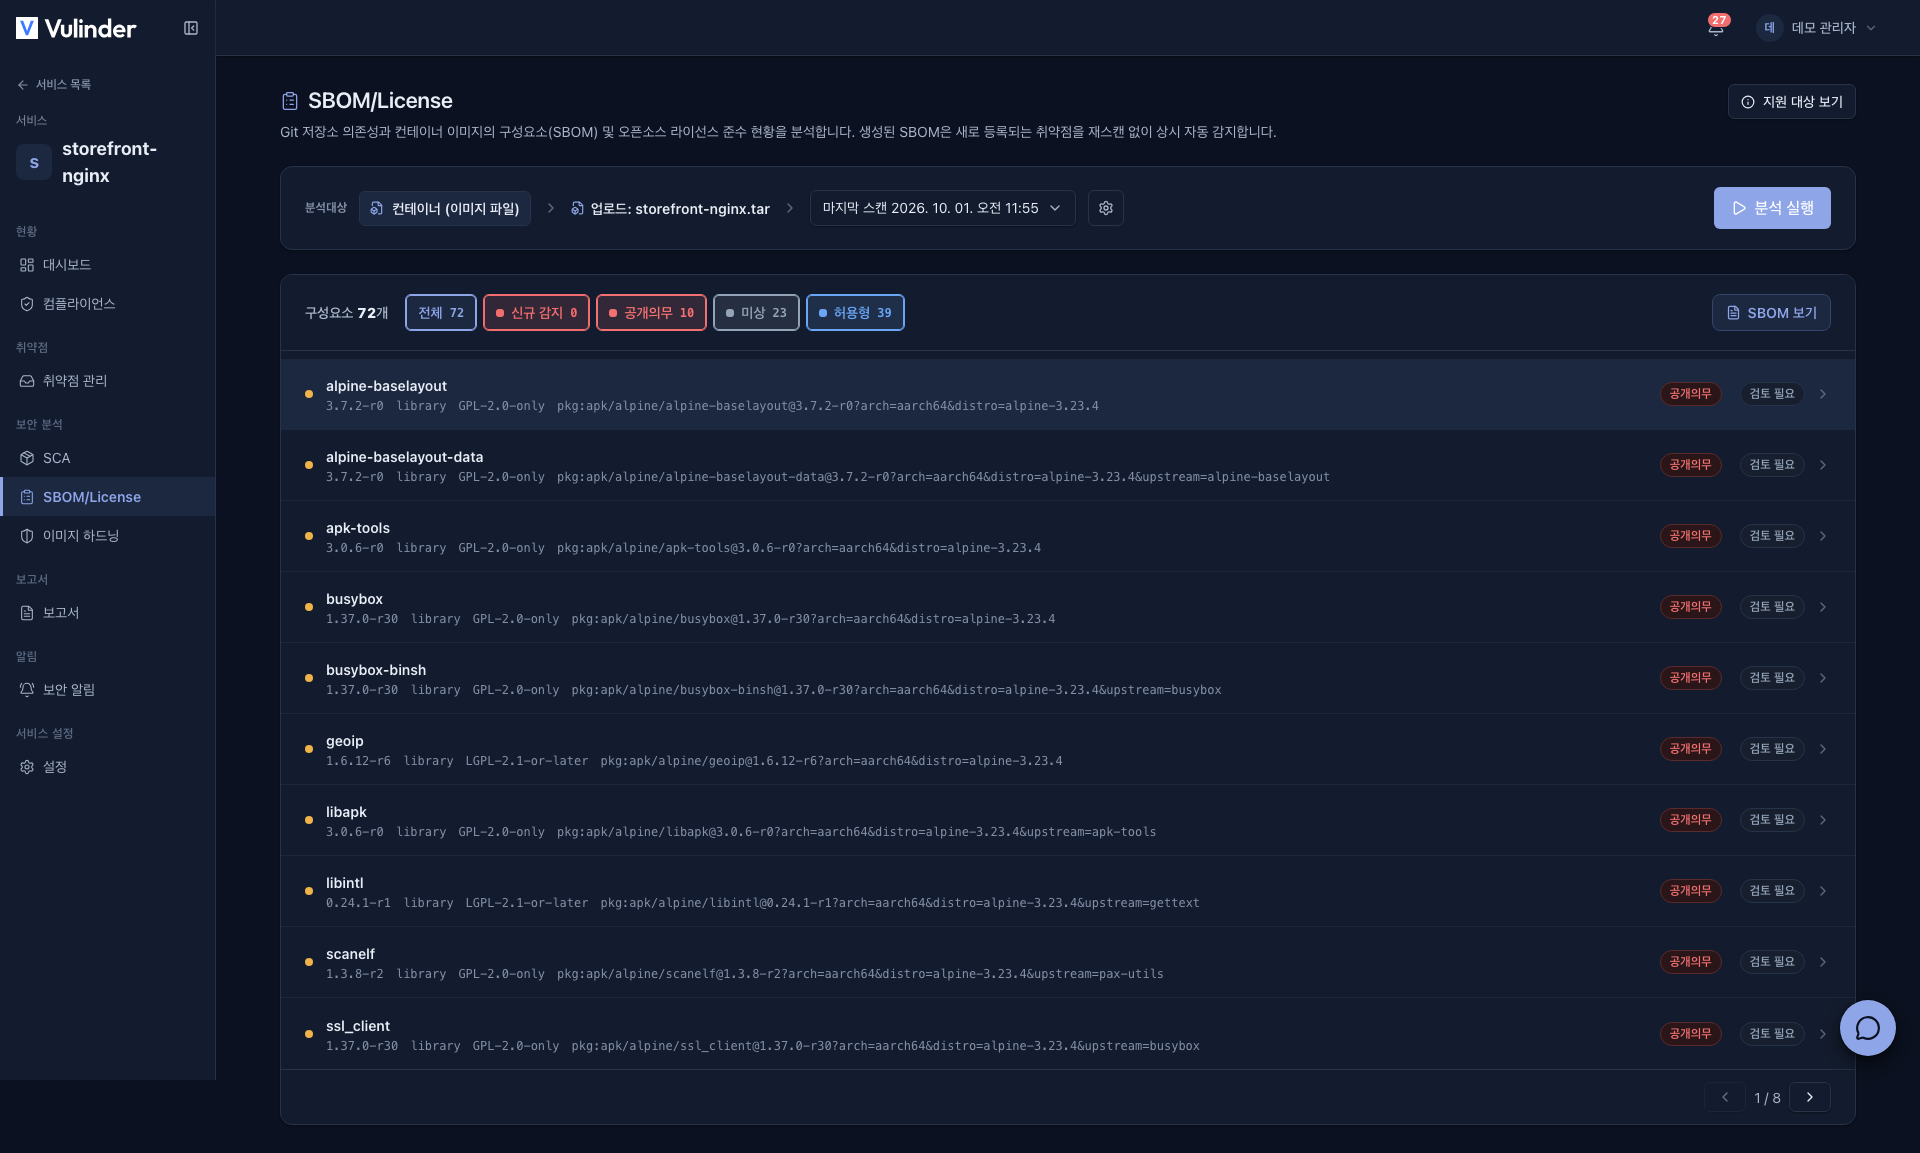Screen dimensions: 1920x1153
Task: Click the Vulinder logo
Action: pos(76,28)
